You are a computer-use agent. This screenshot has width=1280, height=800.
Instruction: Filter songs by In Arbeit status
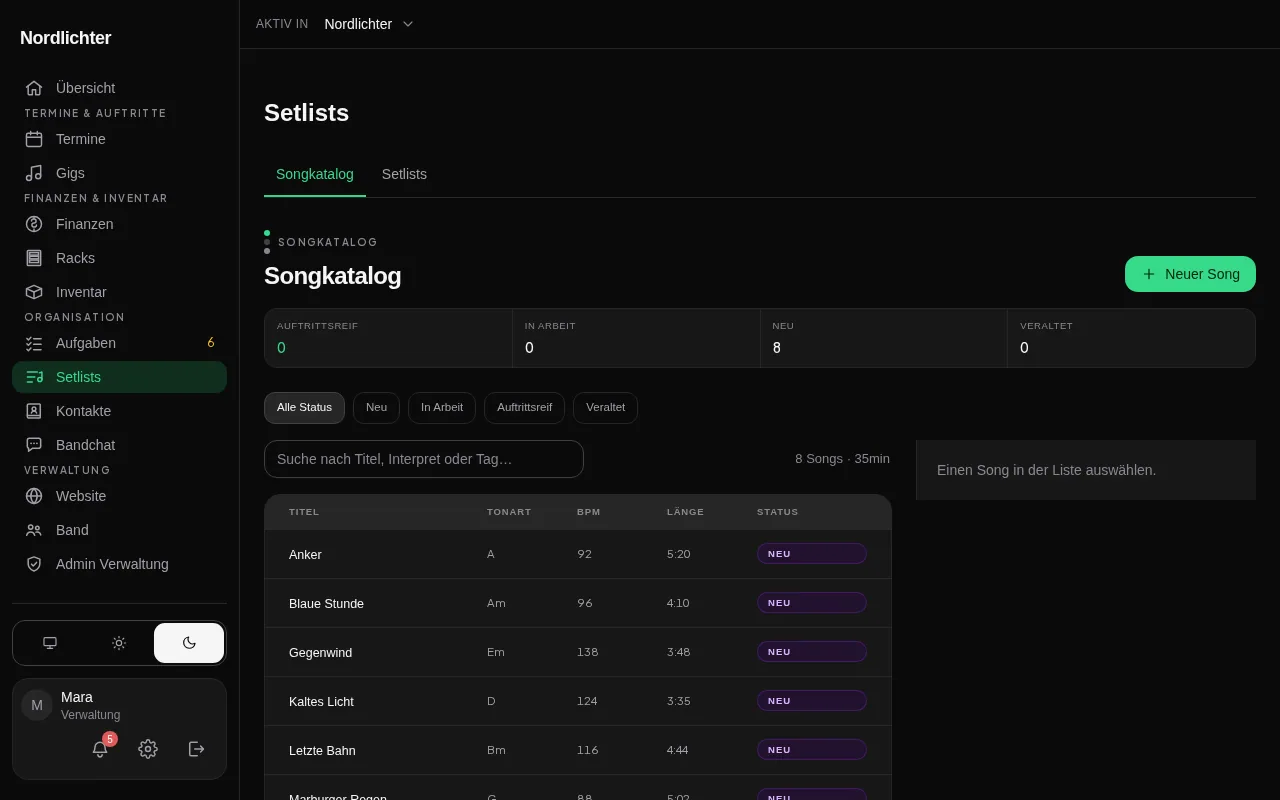pos(442,408)
